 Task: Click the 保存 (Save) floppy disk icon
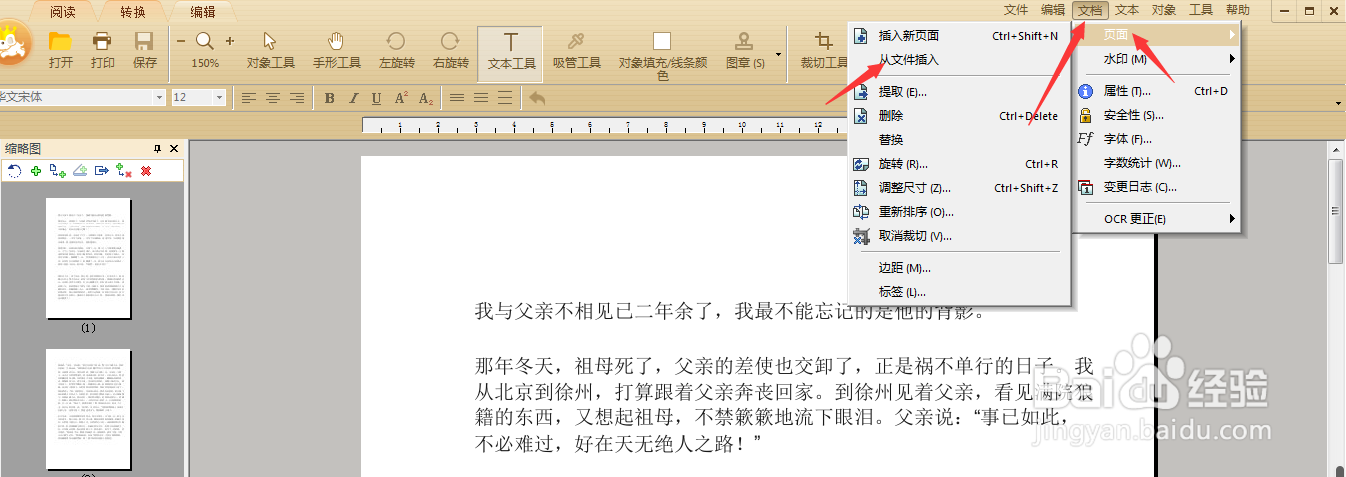pos(144,41)
